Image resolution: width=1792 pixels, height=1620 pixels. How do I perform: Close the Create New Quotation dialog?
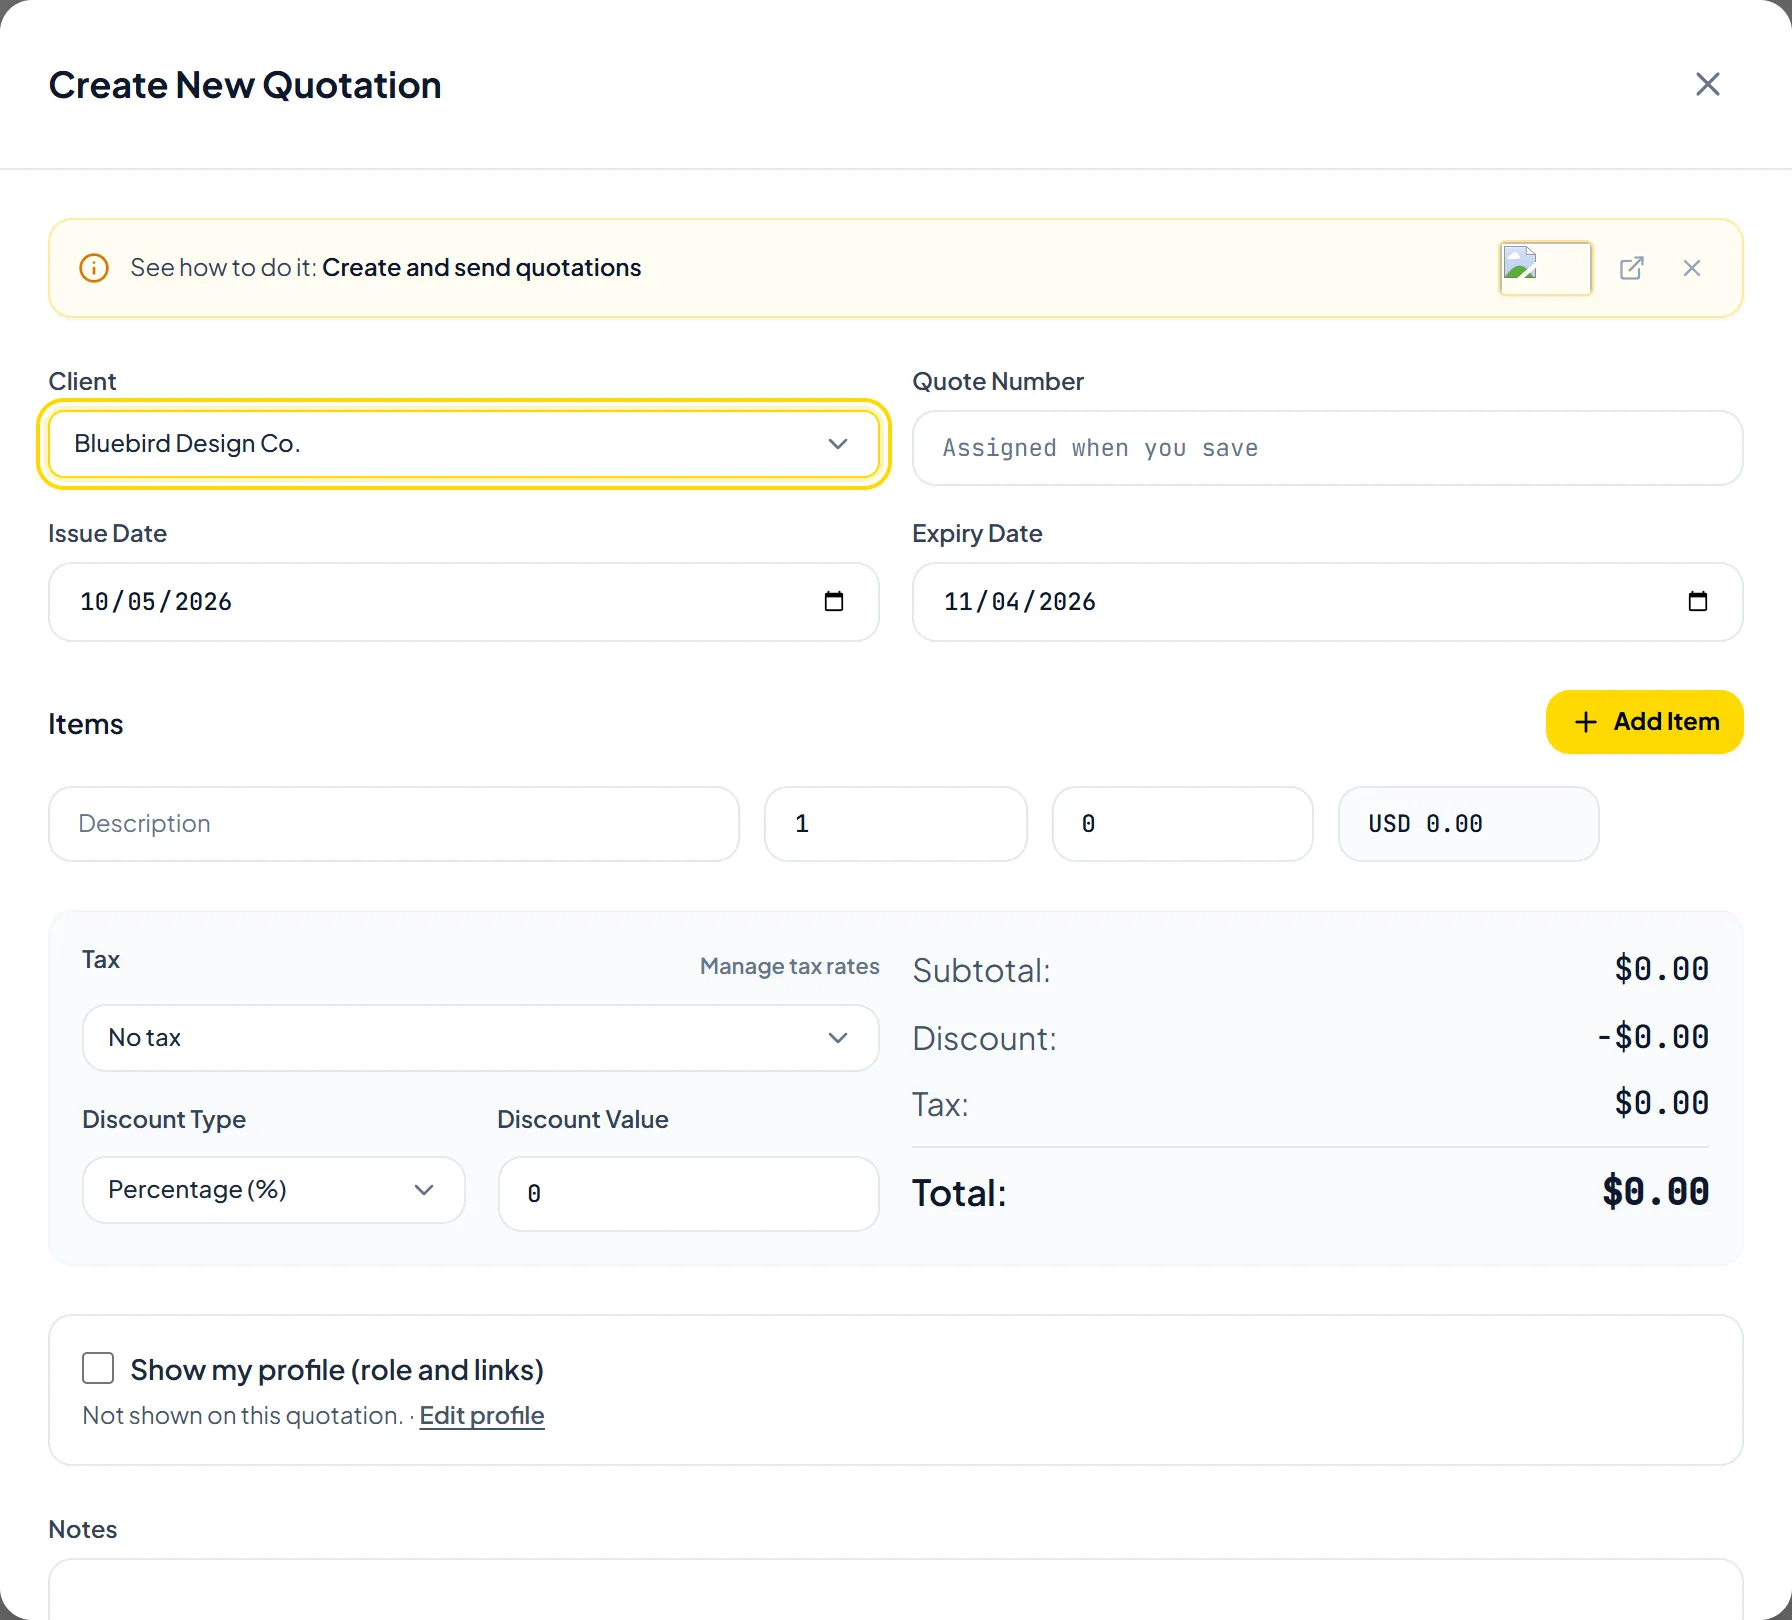click(x=1707, y=84)
